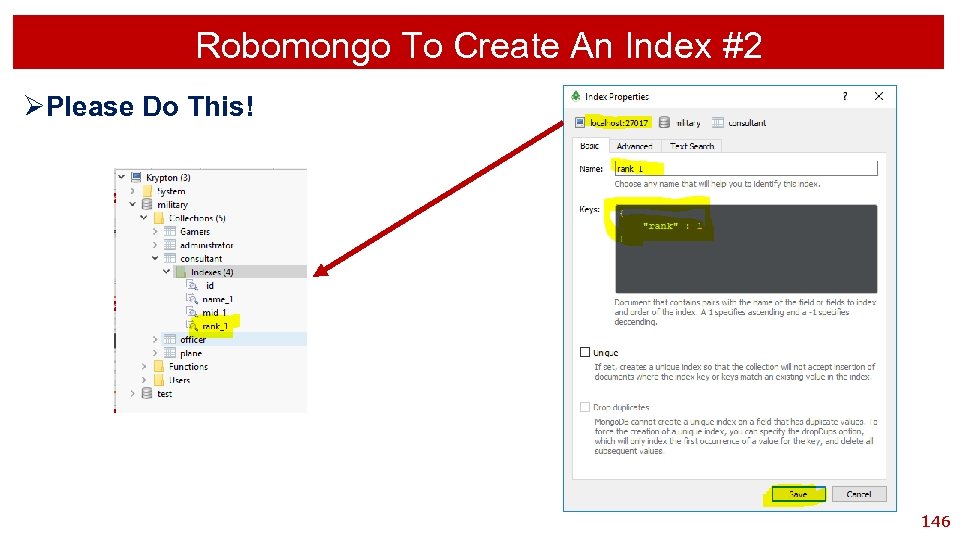
Task: Select the name_1 index label
Action: coord(217,299)
